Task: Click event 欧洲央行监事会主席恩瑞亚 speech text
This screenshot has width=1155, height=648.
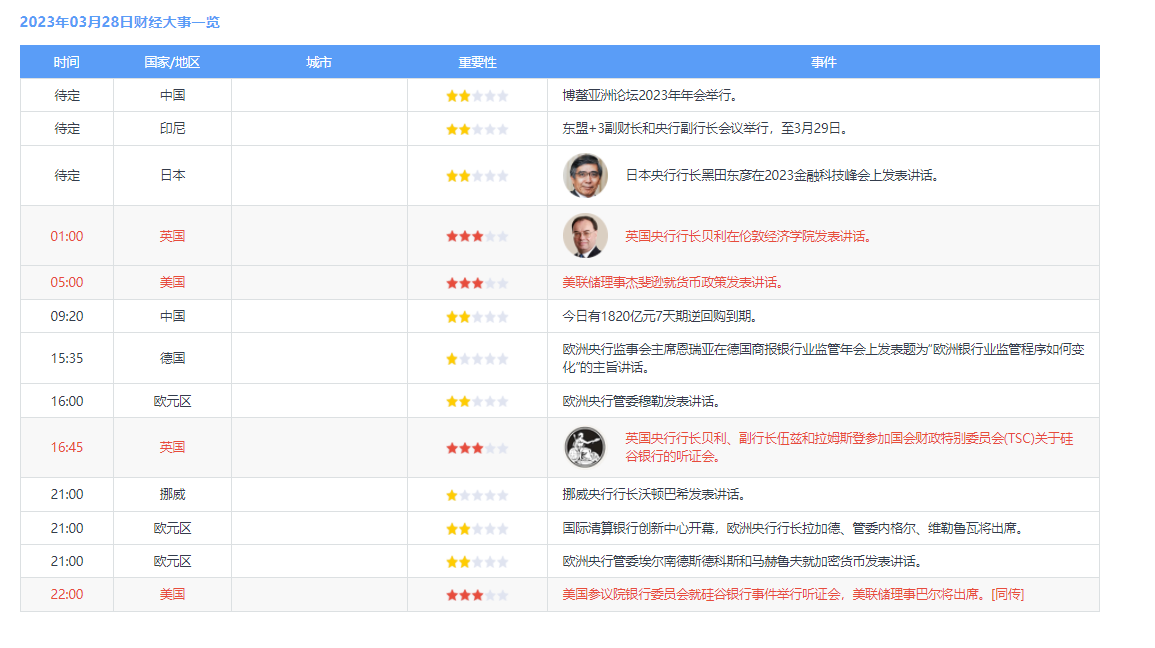Action: pos(824,358)
